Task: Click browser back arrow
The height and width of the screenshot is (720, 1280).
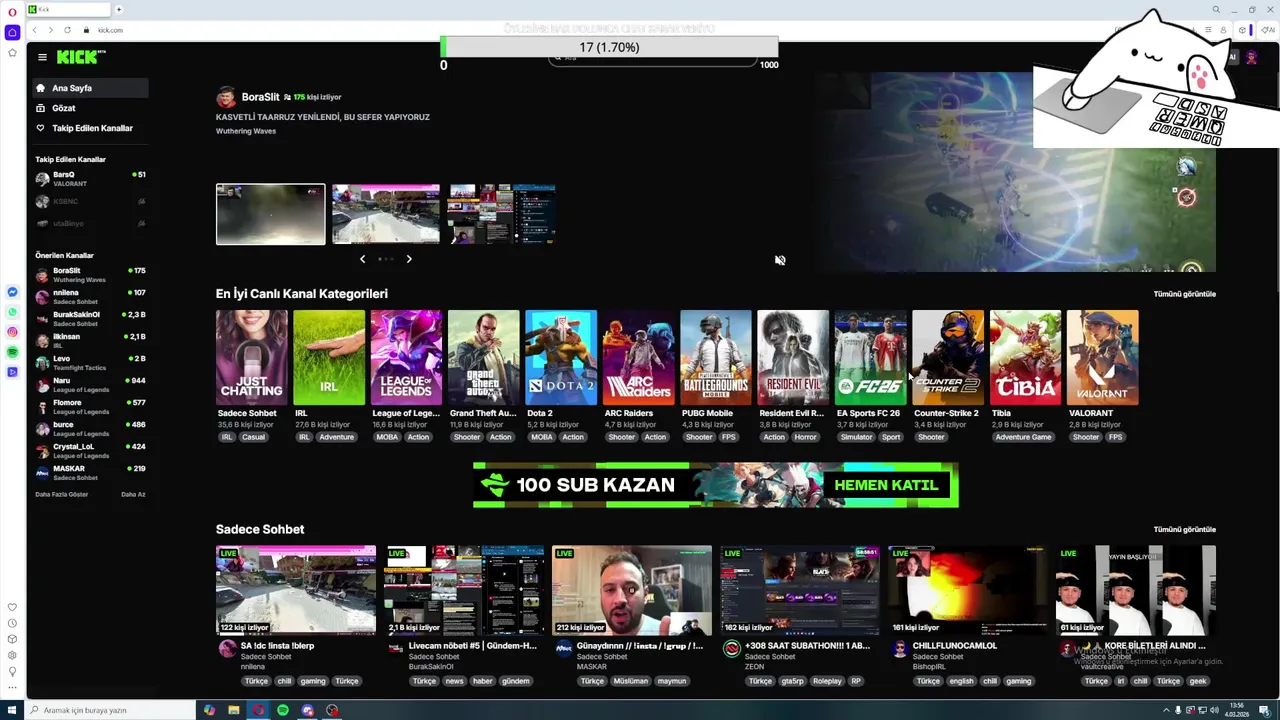Action: tap(35, 30)
